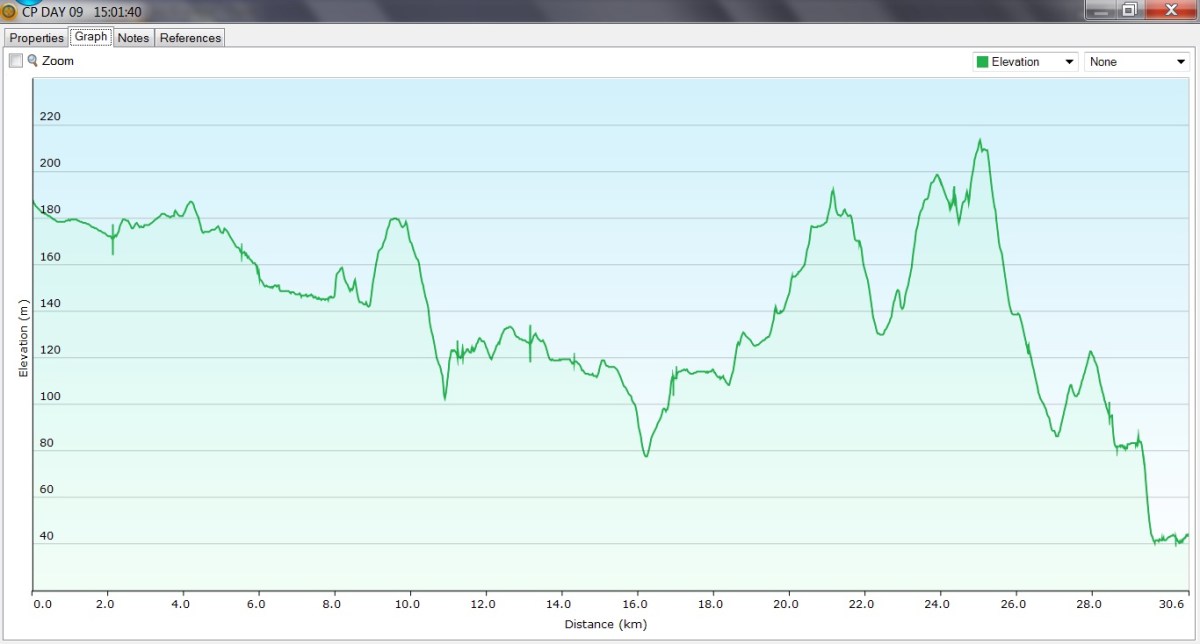Select the Graph tab
Screen dimensions: 1200x644
pos(91,37)
